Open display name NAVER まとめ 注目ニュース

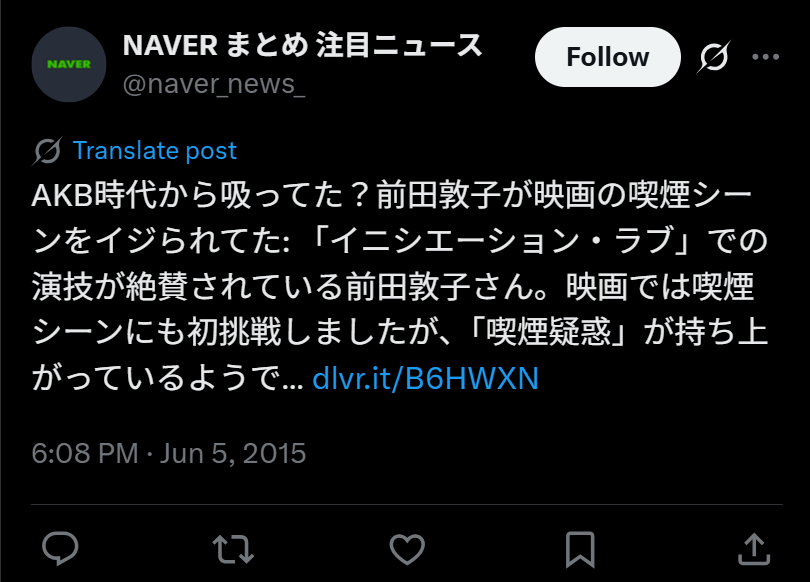click(x=303, y=45)
